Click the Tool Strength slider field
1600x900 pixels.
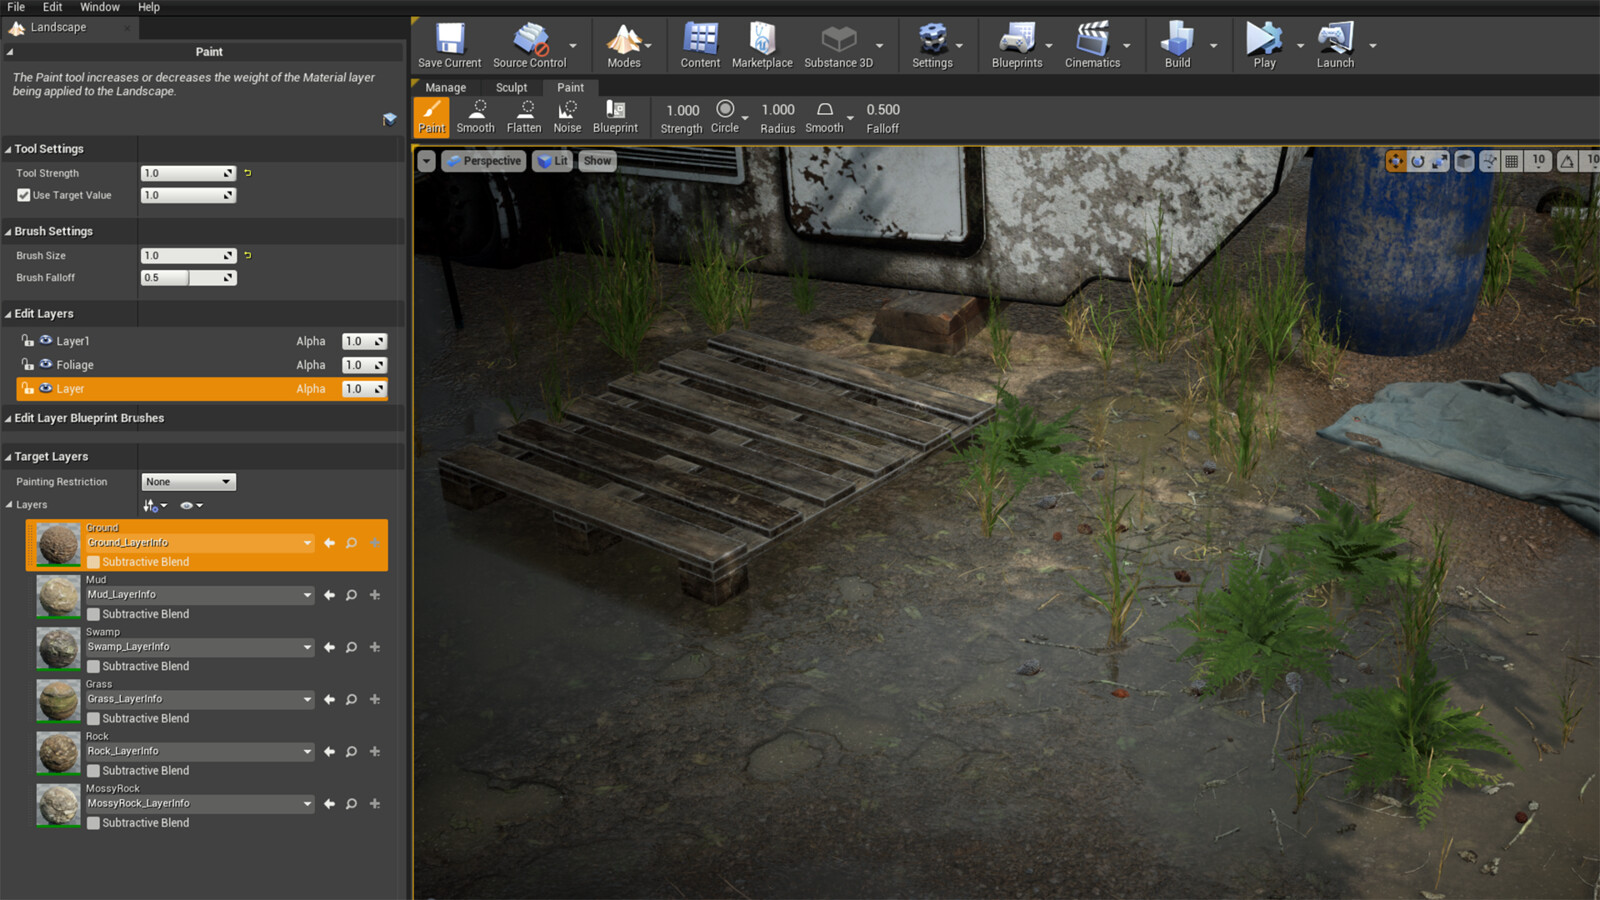tap(188, 173)
